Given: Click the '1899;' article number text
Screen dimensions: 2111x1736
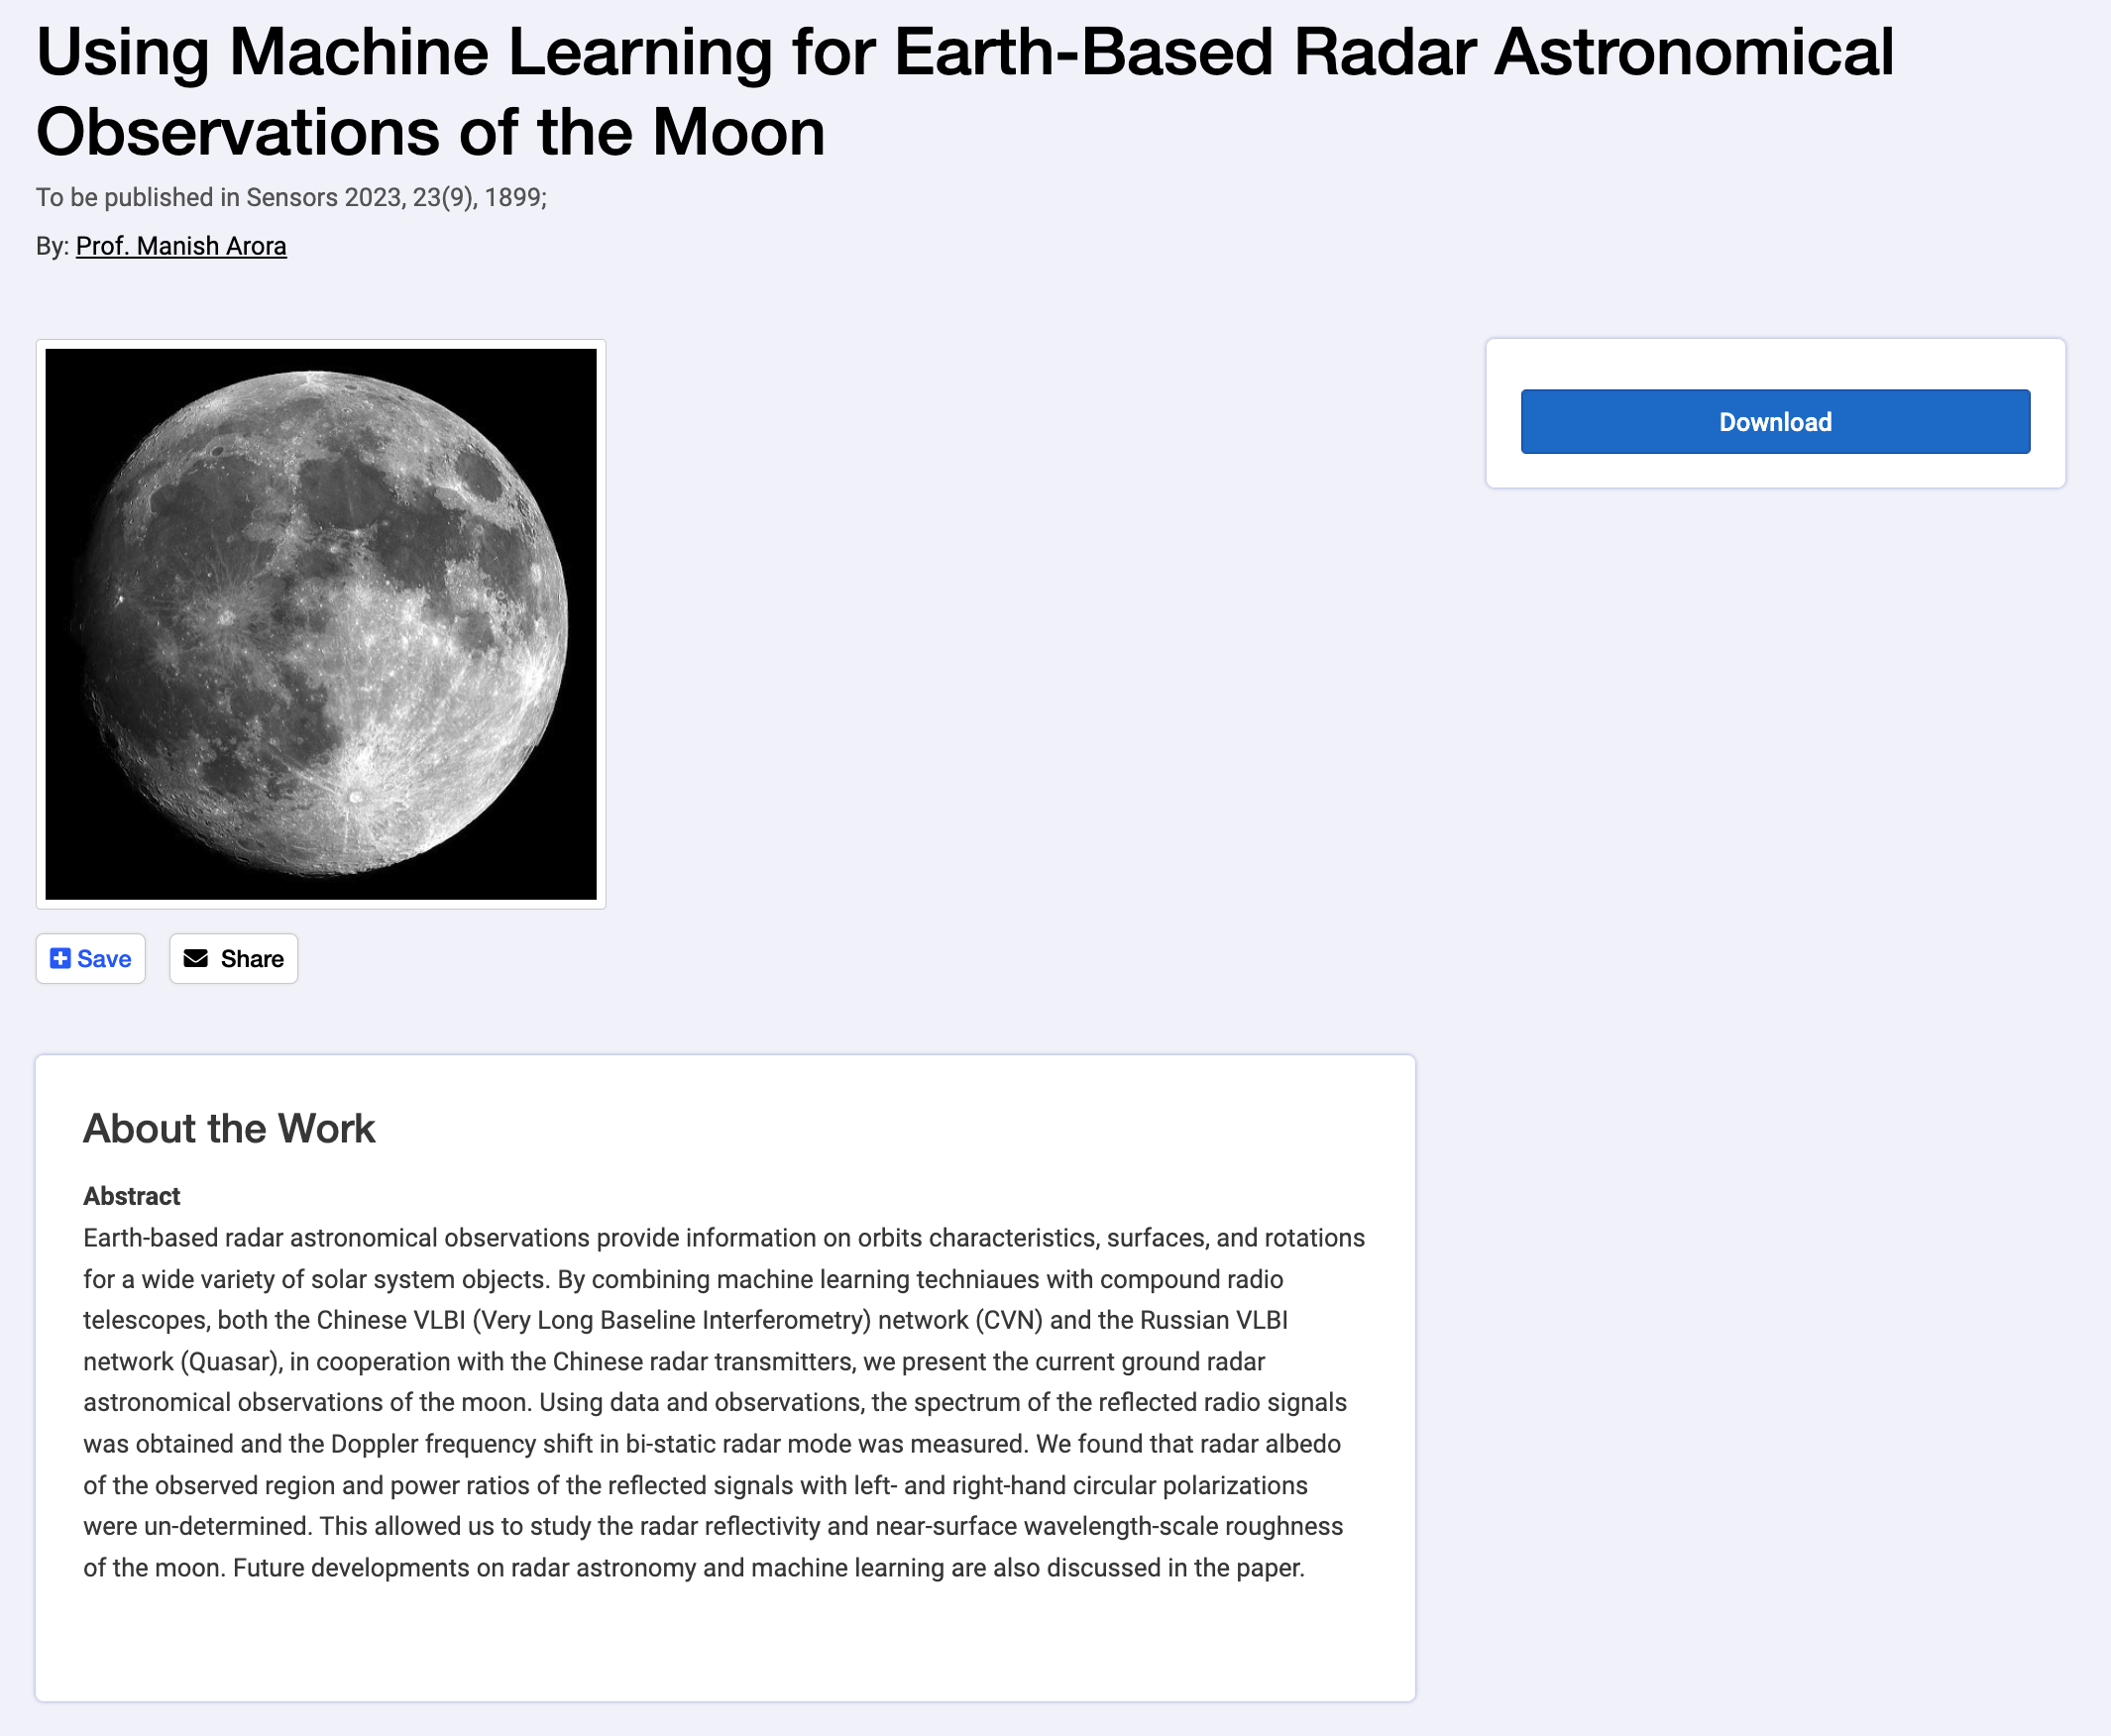Looking at the screenshot, I should 516,198.
